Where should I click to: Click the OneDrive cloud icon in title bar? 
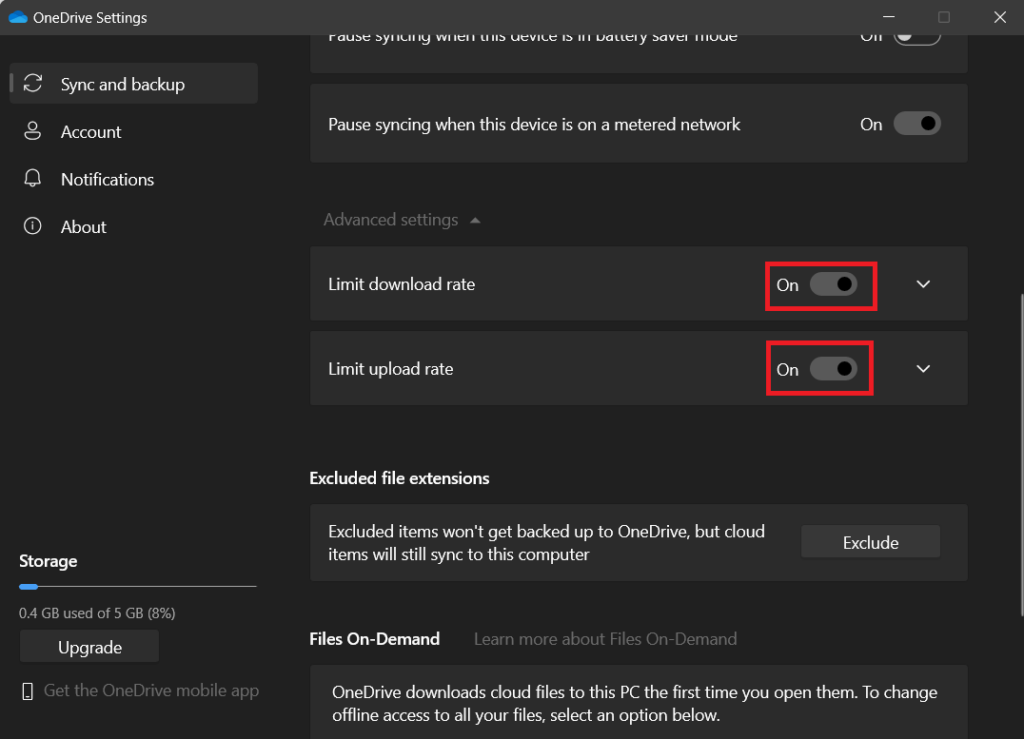pyautogui.click(x=17, y=17)
